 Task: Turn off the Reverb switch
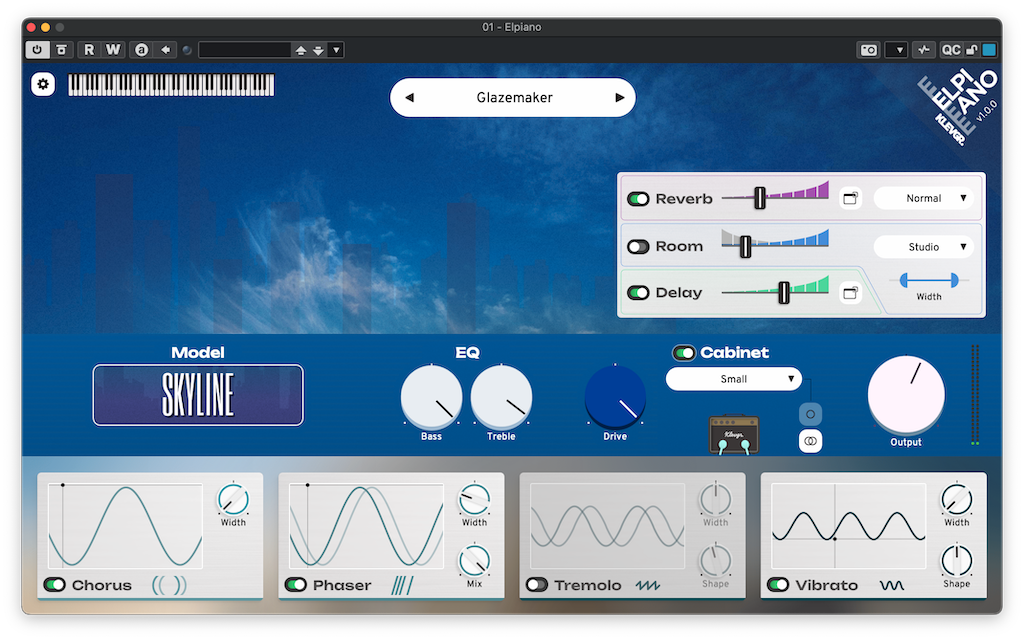tap(638, 199)
